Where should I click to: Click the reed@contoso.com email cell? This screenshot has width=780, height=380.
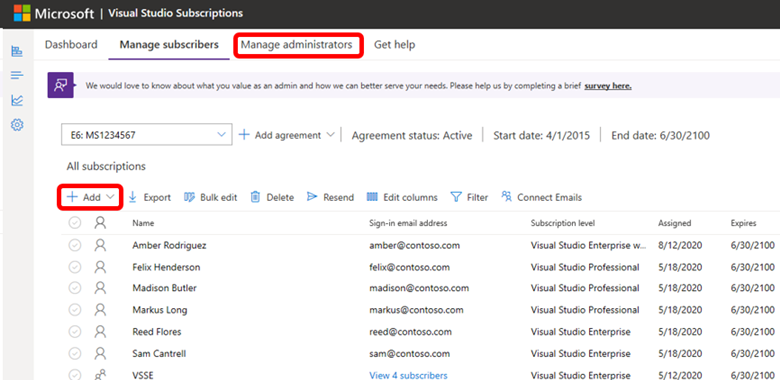click(x=410, y=332)
